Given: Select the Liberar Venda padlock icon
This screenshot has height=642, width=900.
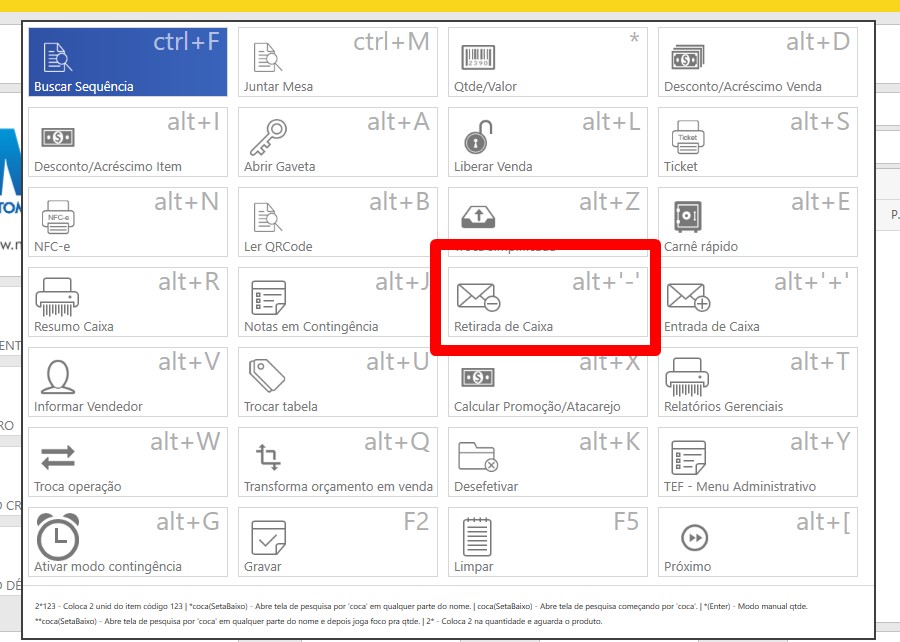Looking at the screenshot, I should coord(477,137).
